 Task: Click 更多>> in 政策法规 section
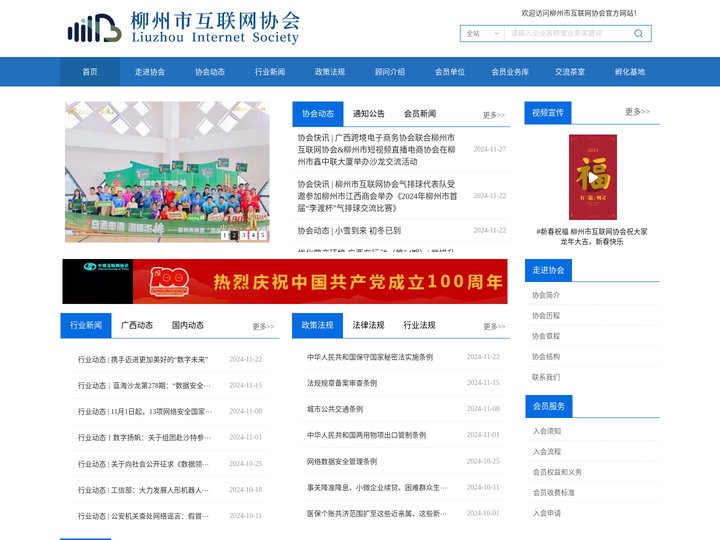[x=494, y=326]
